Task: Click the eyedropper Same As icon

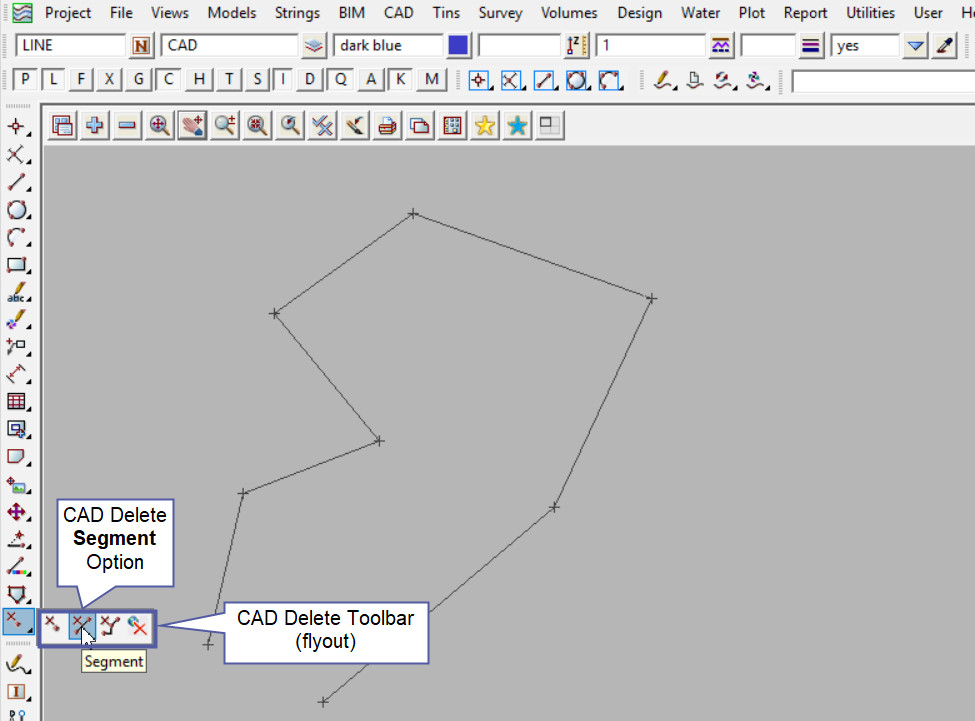Action: pos(945,45)
